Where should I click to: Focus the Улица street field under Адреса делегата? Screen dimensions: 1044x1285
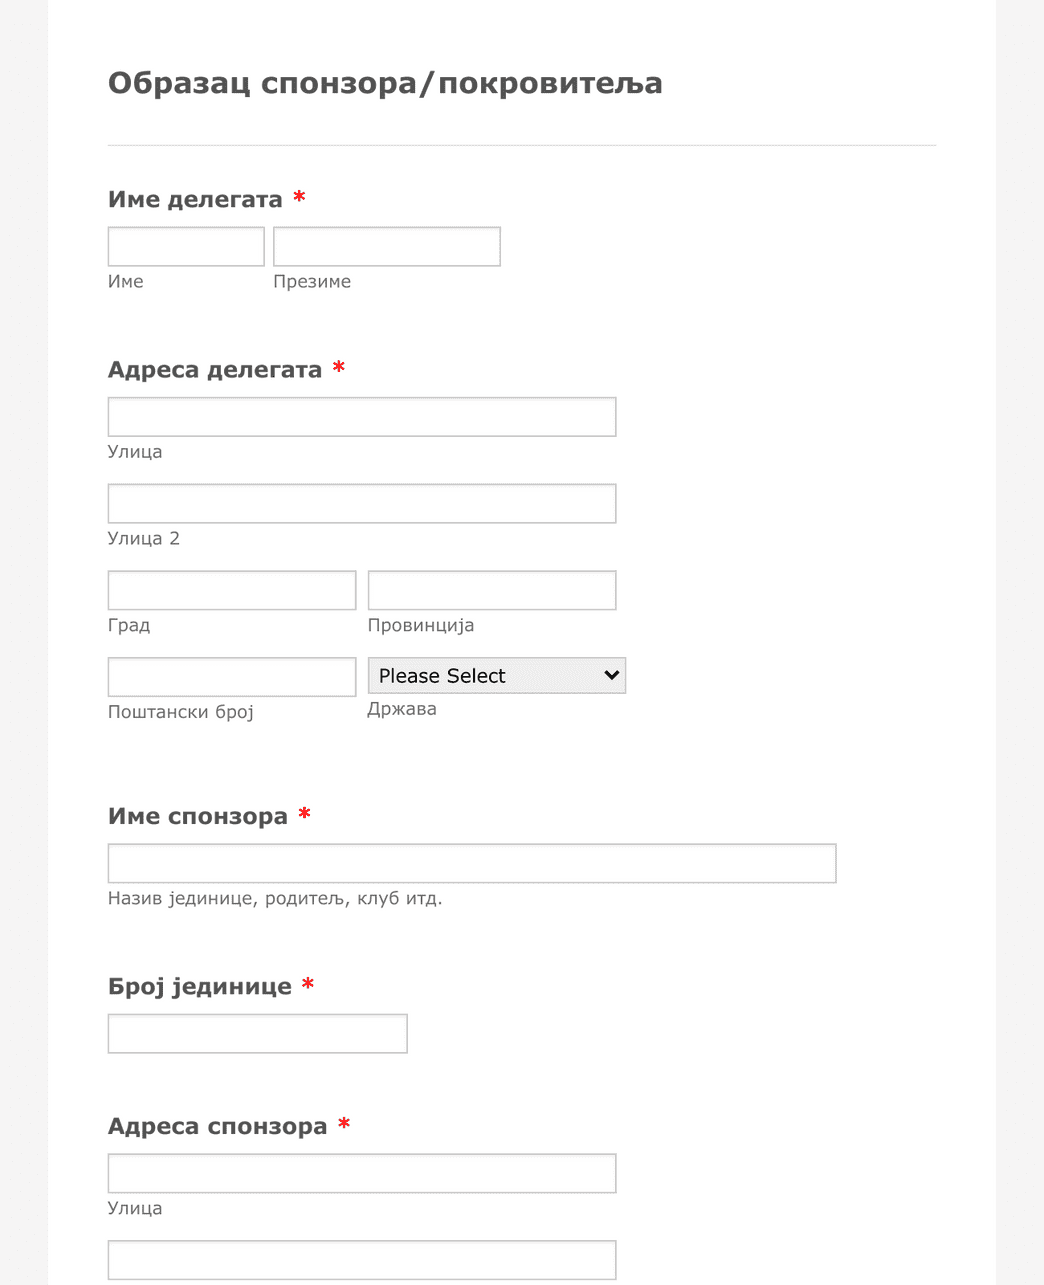coord(361,416)
